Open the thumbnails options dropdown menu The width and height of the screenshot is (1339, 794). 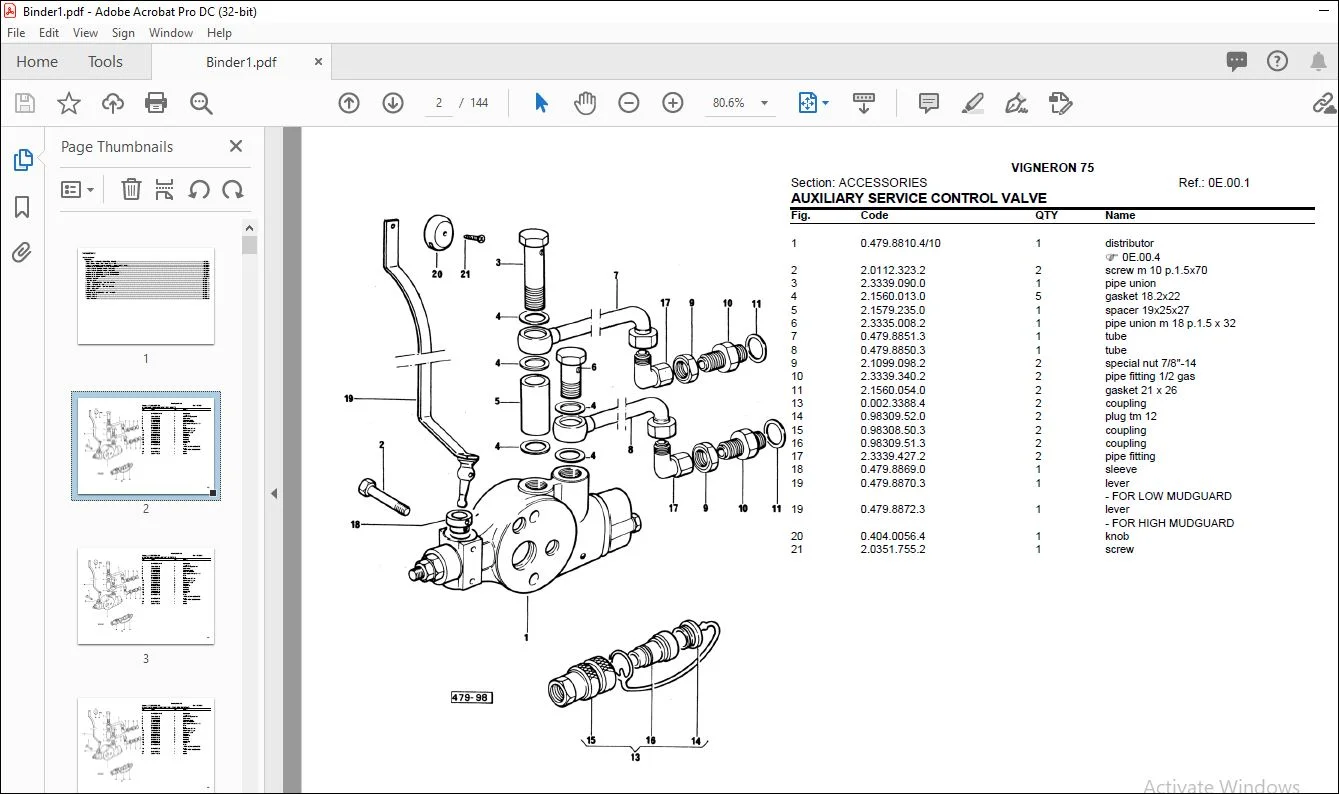(x=77, y=189)
